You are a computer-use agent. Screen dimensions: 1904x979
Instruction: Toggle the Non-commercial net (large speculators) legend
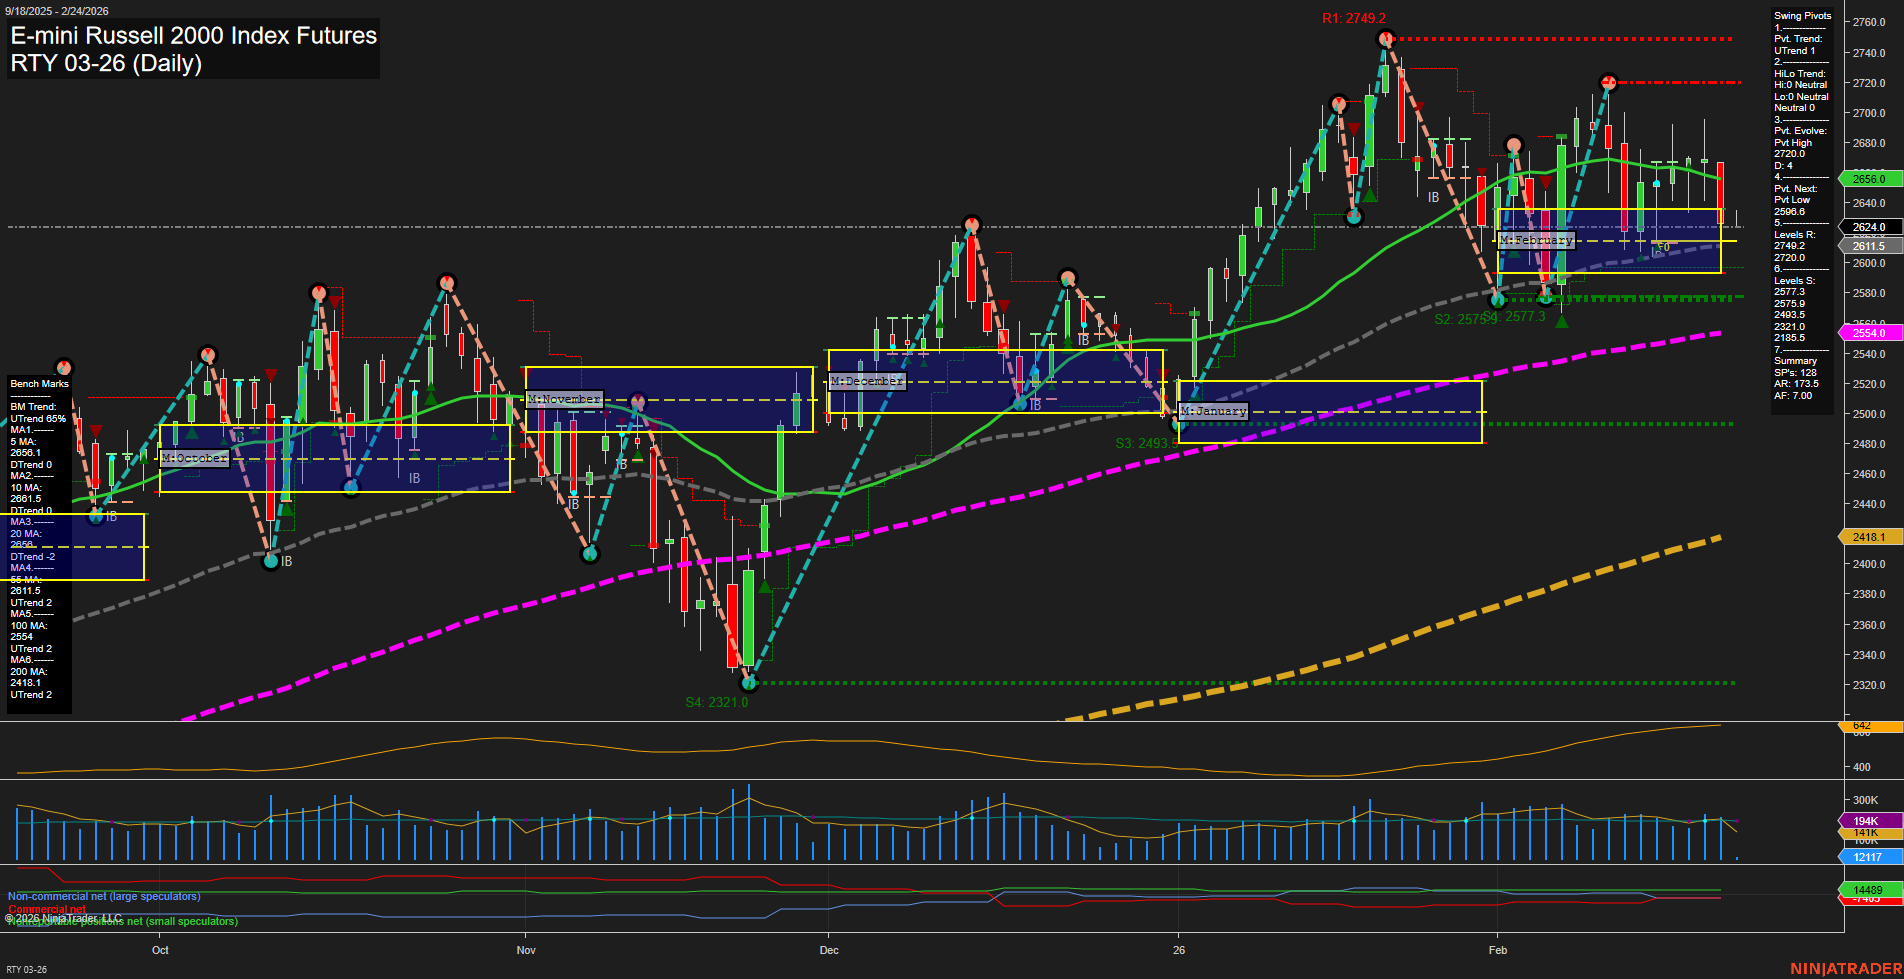(x=103, y=897)
